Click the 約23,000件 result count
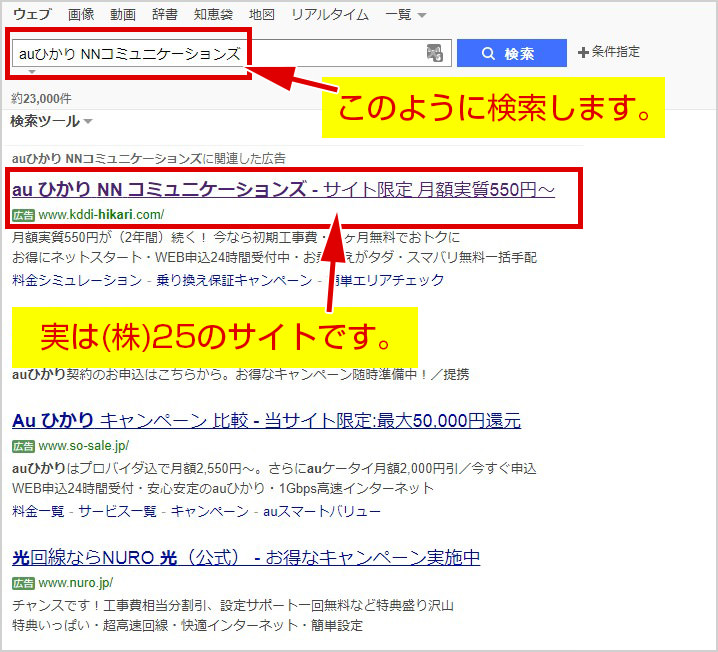Viewport: 718px width, 652px height. (41, 98)
